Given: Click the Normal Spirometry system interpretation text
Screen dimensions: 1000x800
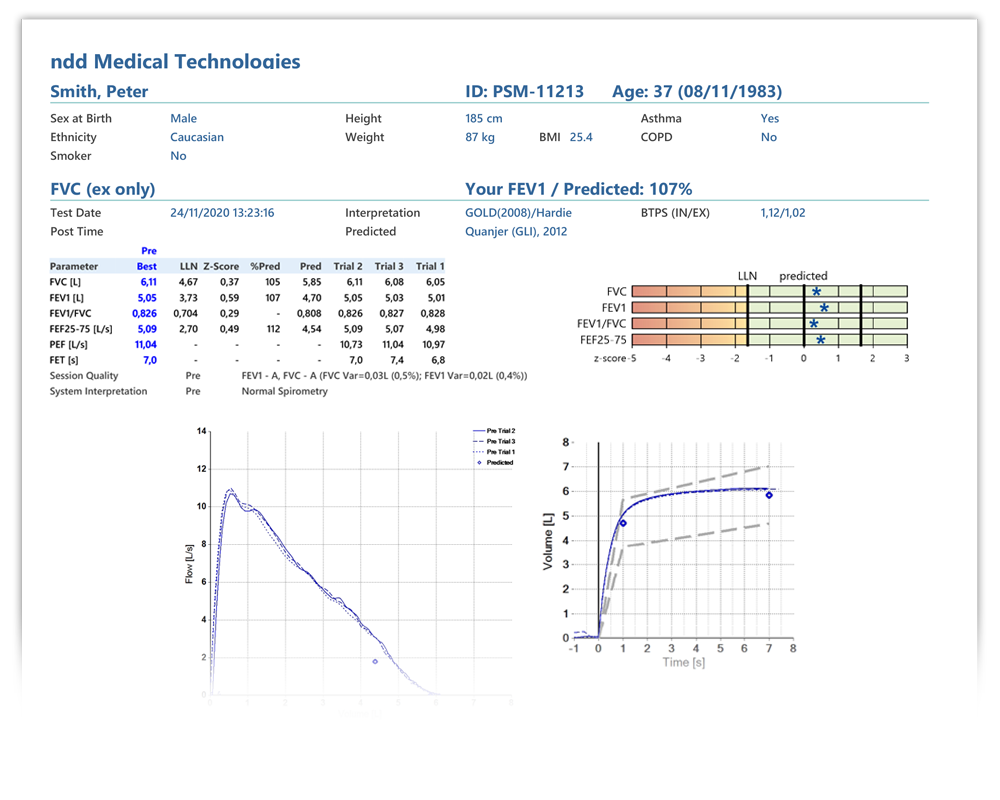Looking at the screenshot, I should pos(284,392).
